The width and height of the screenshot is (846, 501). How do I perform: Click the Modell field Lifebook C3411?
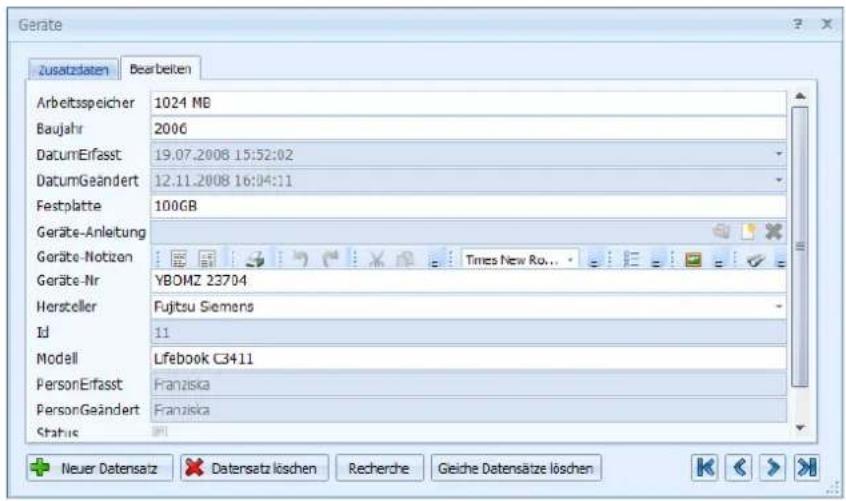(468, 359)
